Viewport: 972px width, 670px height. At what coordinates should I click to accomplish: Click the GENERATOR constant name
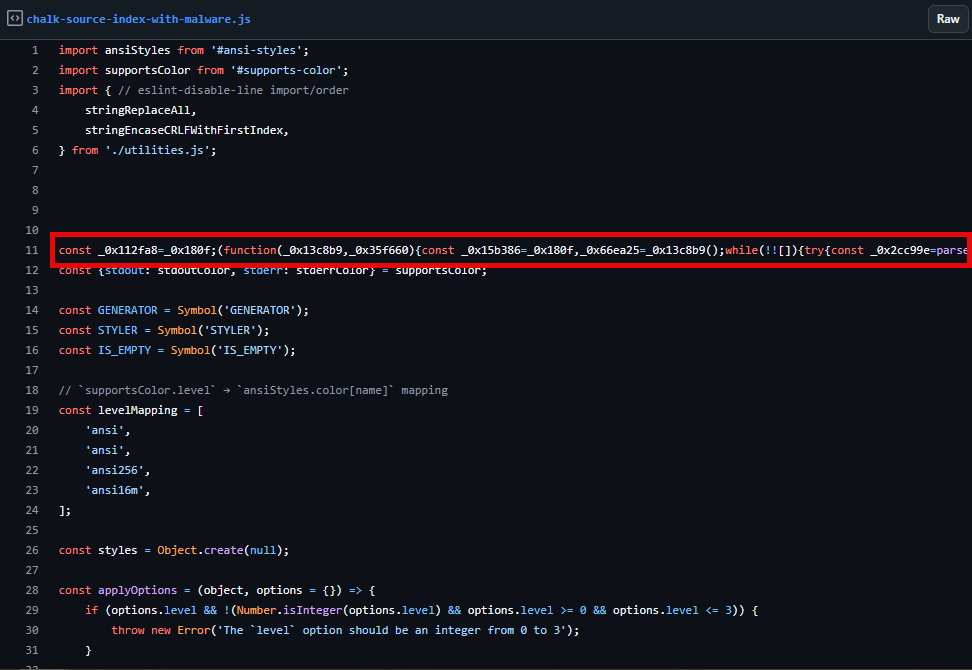[x=128, y=310]
